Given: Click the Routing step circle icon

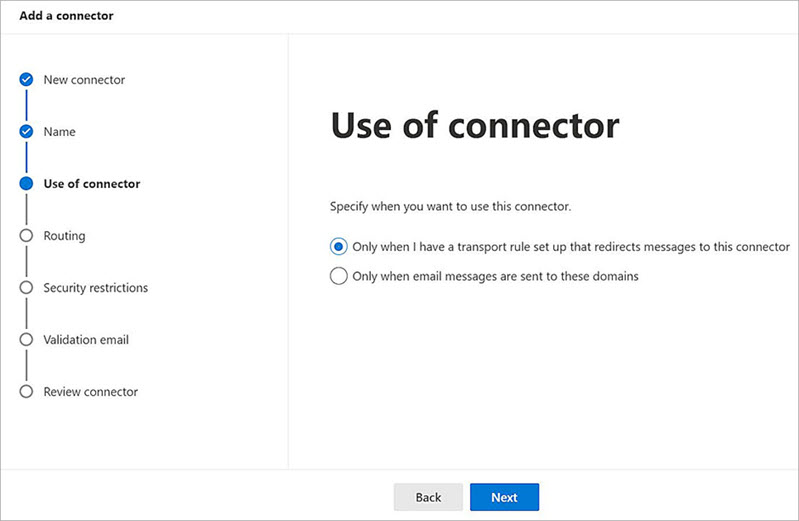Looking at the screenshot, I should point(26,236).
